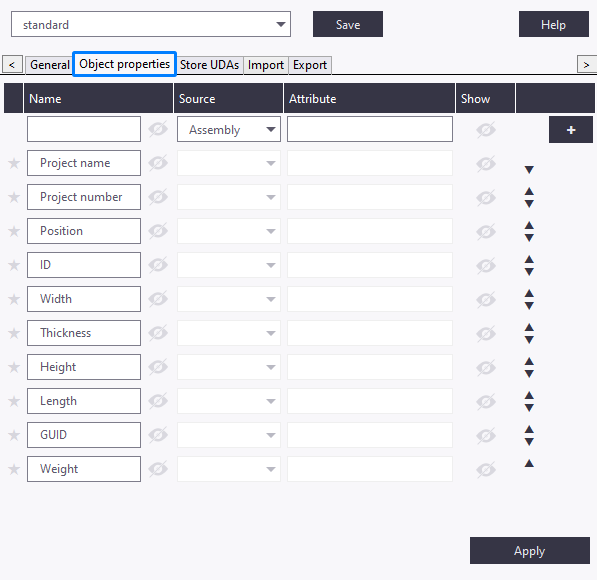Move Position row down
This screenshot has width=597, height=580.
(x=529, y=238)
